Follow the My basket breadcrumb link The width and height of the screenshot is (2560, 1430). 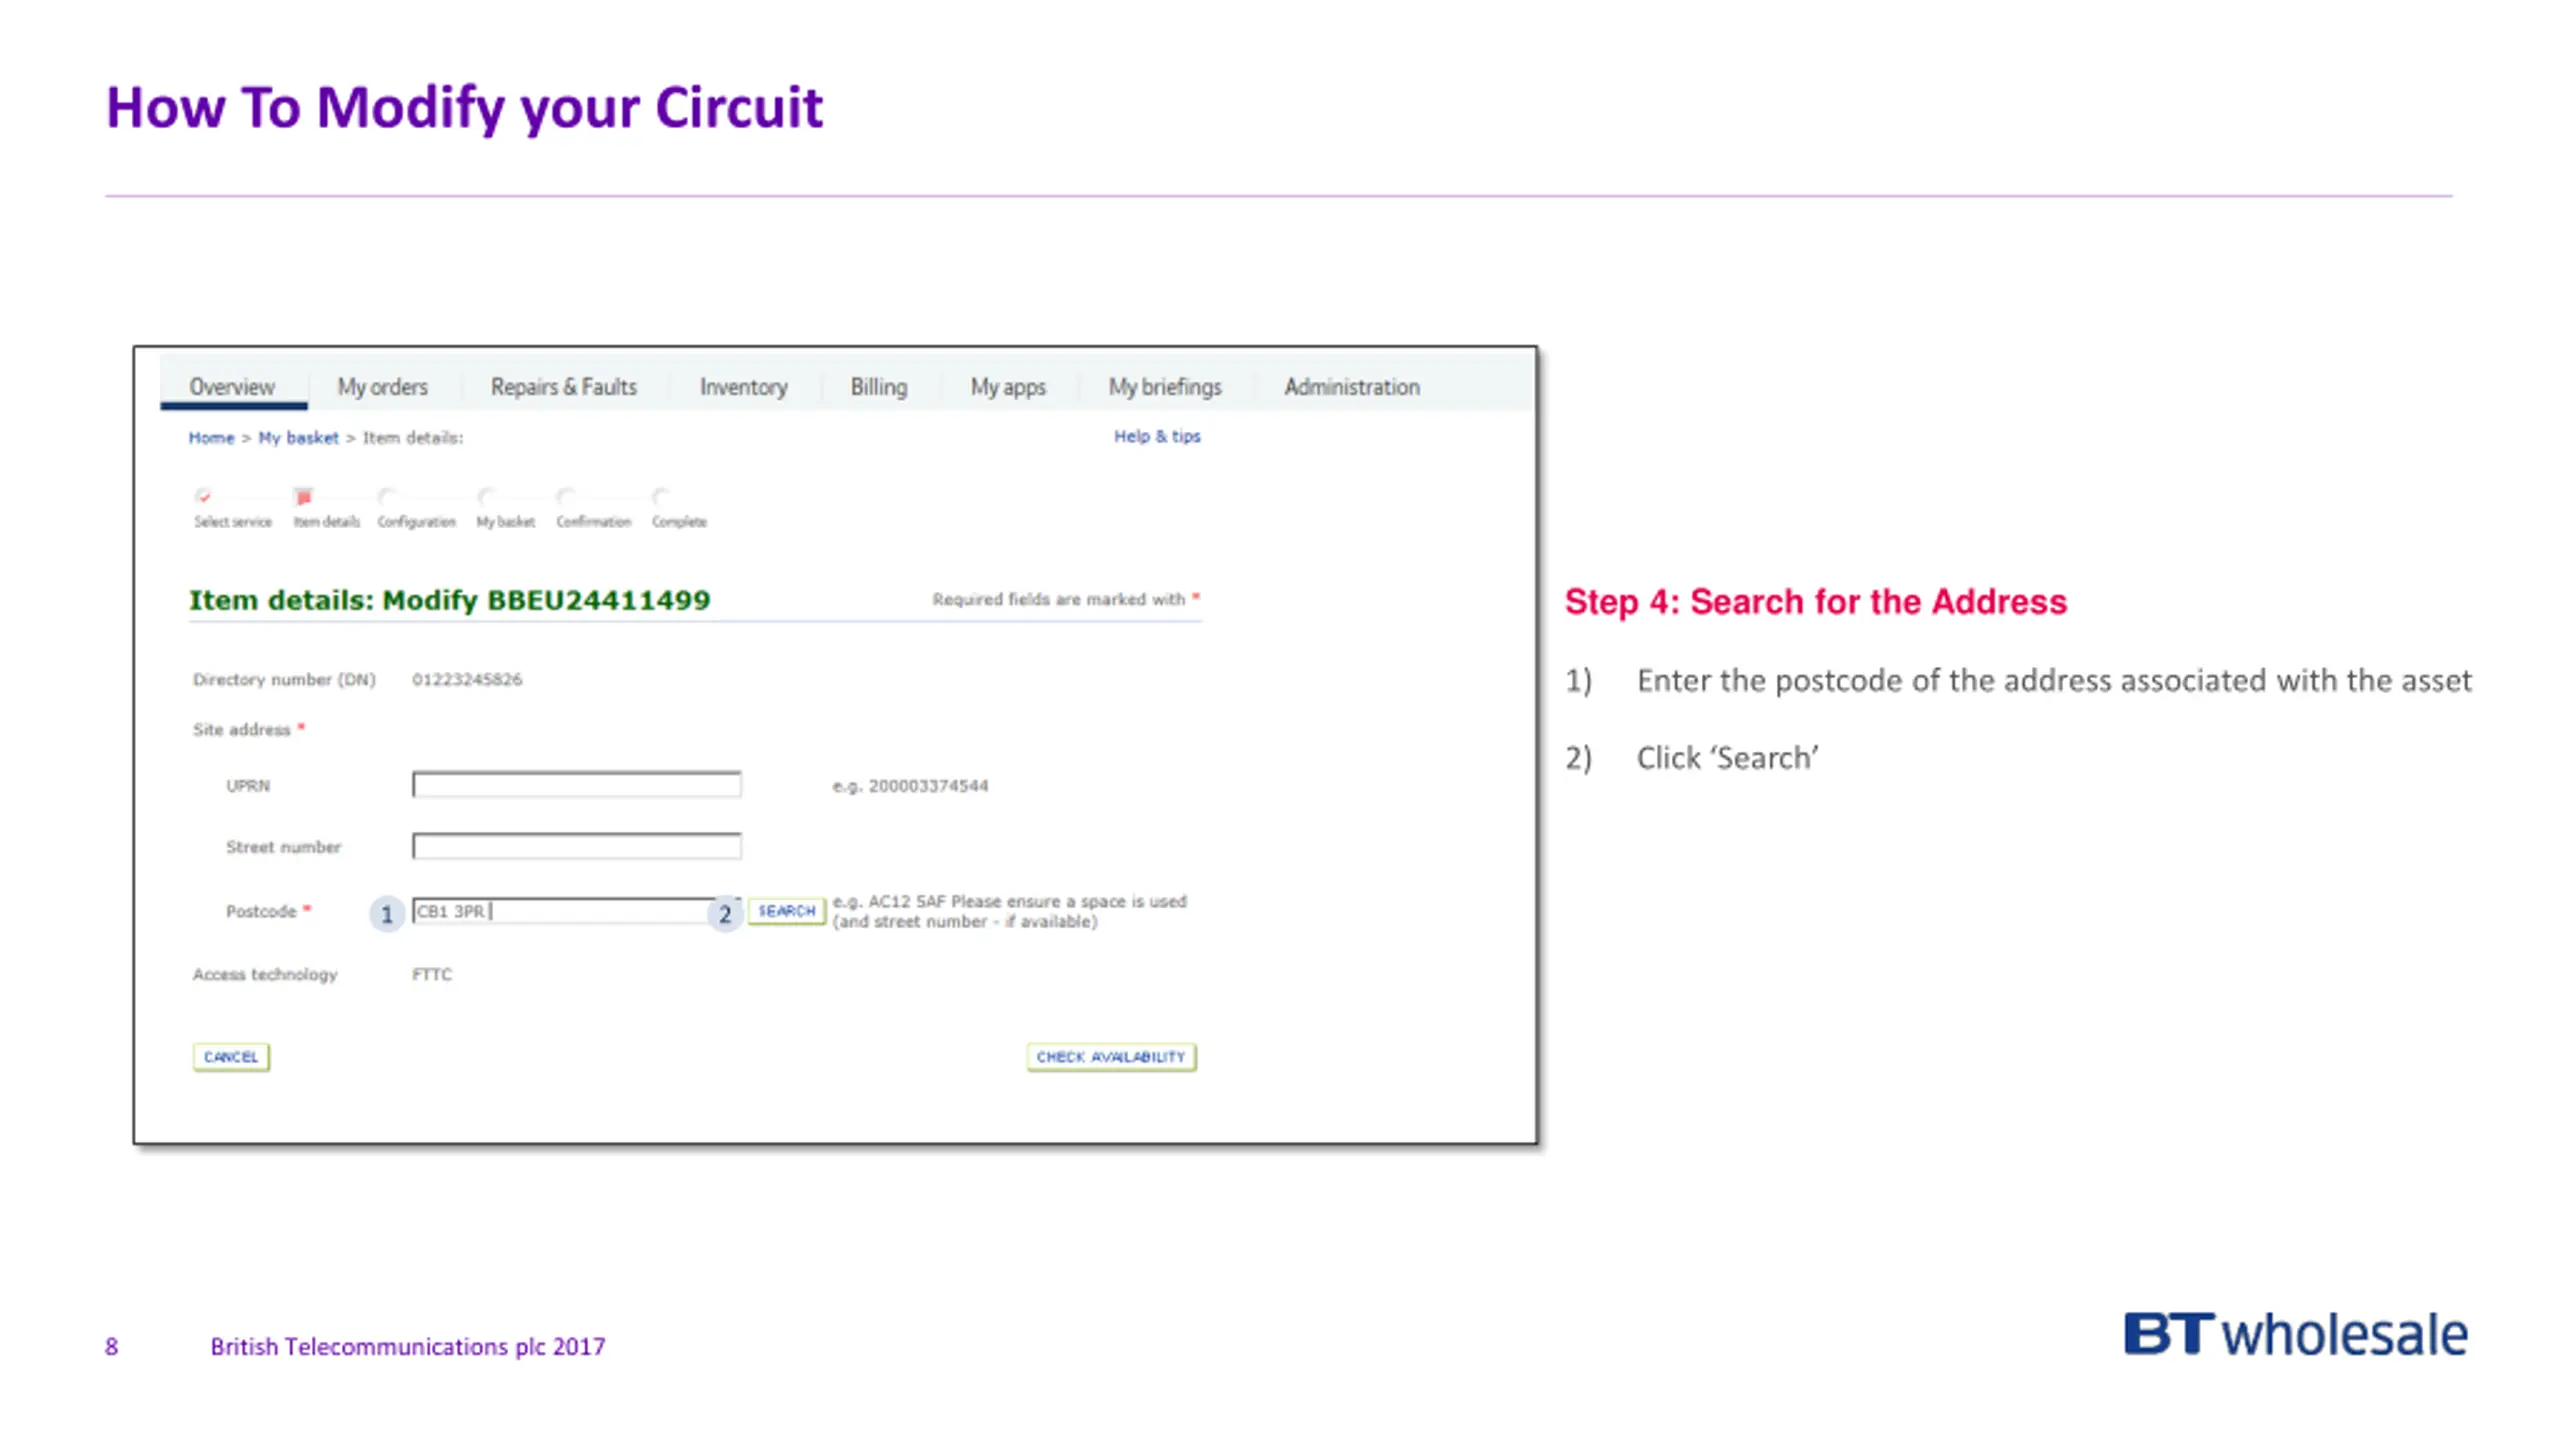[298, 438]
